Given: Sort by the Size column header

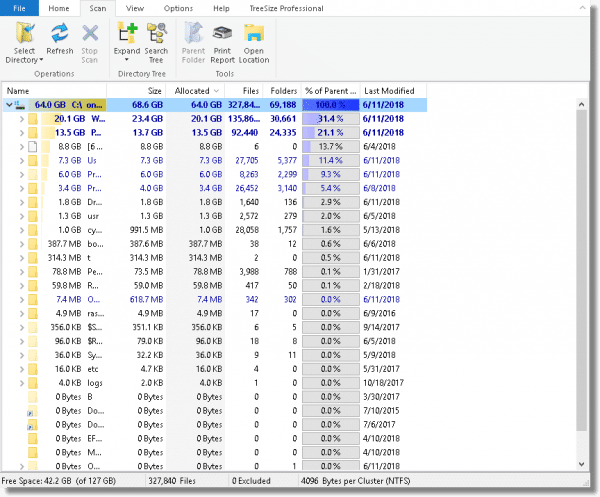Looking at the screenshot, I should 136,91.
